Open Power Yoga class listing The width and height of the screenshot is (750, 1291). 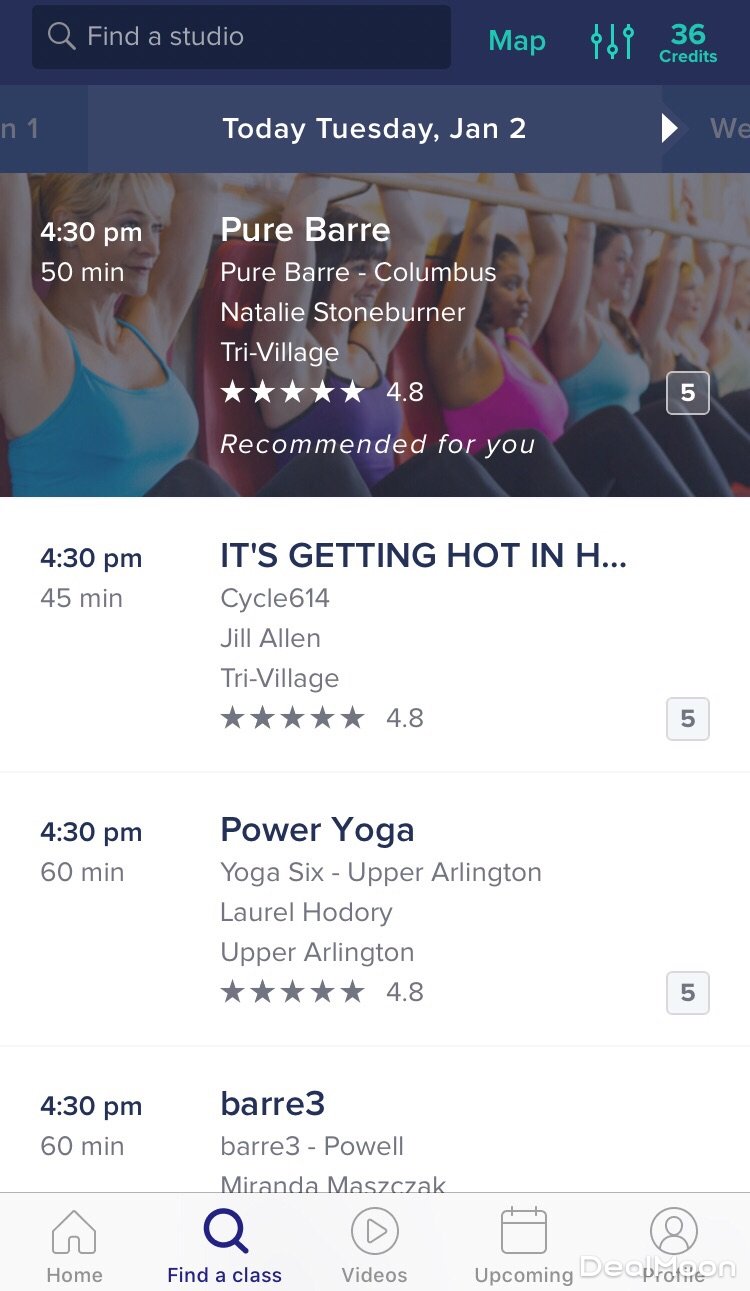point(317,830)
